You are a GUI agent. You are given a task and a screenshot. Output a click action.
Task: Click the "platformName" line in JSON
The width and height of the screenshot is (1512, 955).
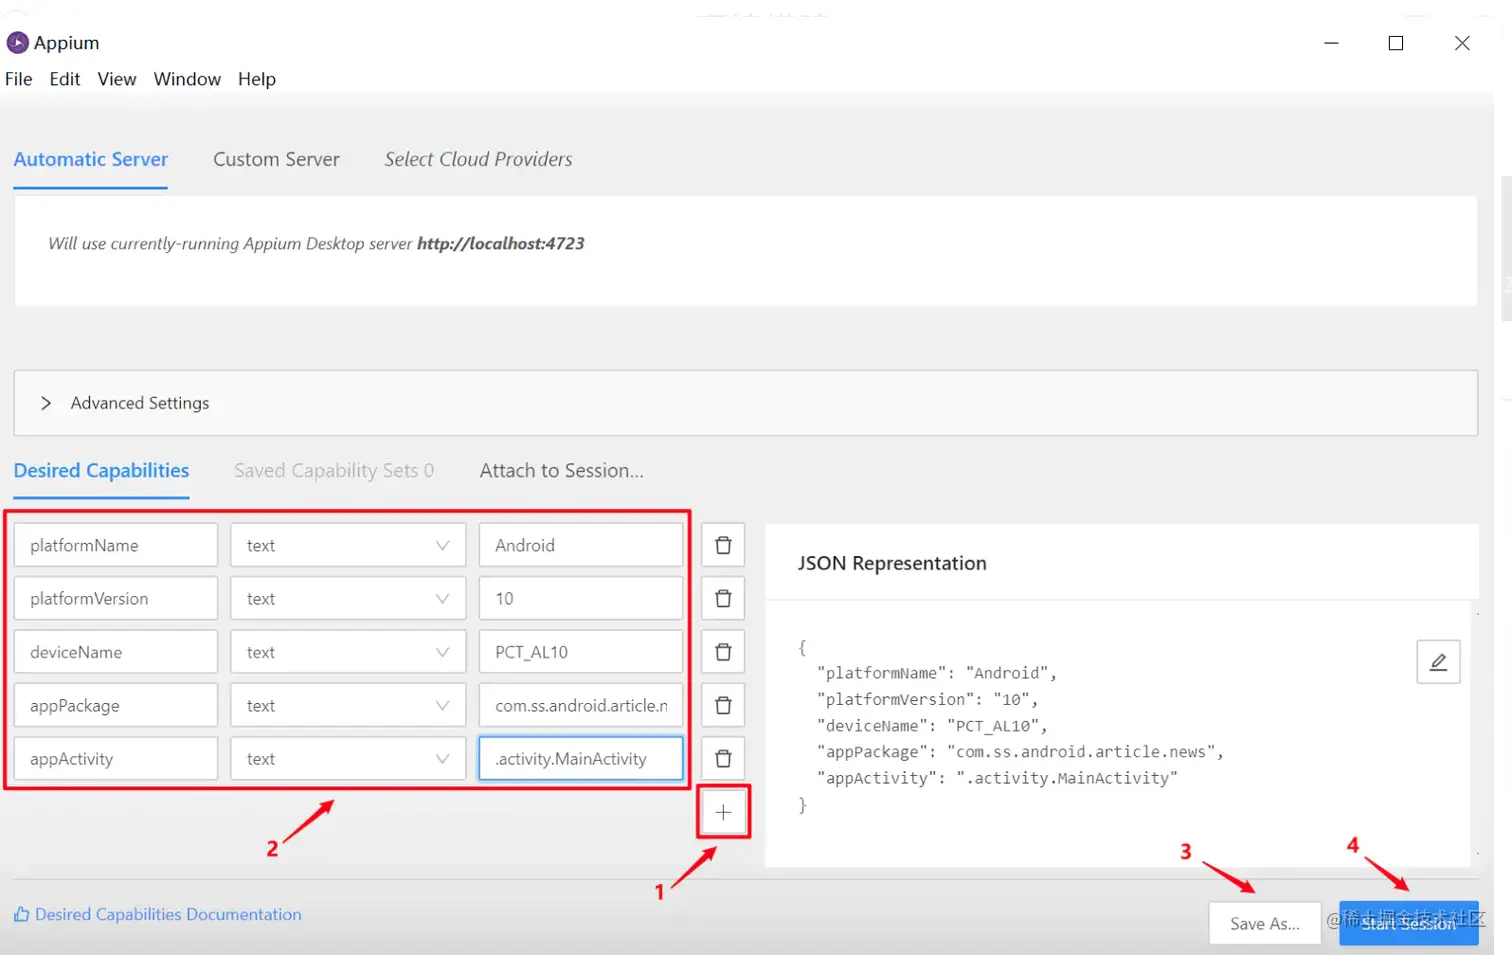tap(936, 673)
